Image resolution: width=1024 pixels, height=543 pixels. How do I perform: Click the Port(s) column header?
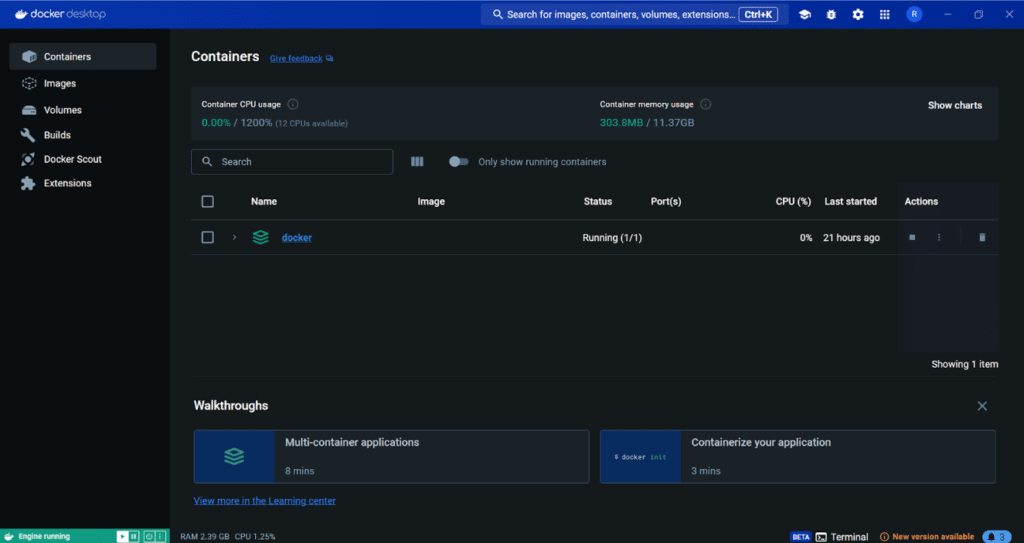[665, 201]
